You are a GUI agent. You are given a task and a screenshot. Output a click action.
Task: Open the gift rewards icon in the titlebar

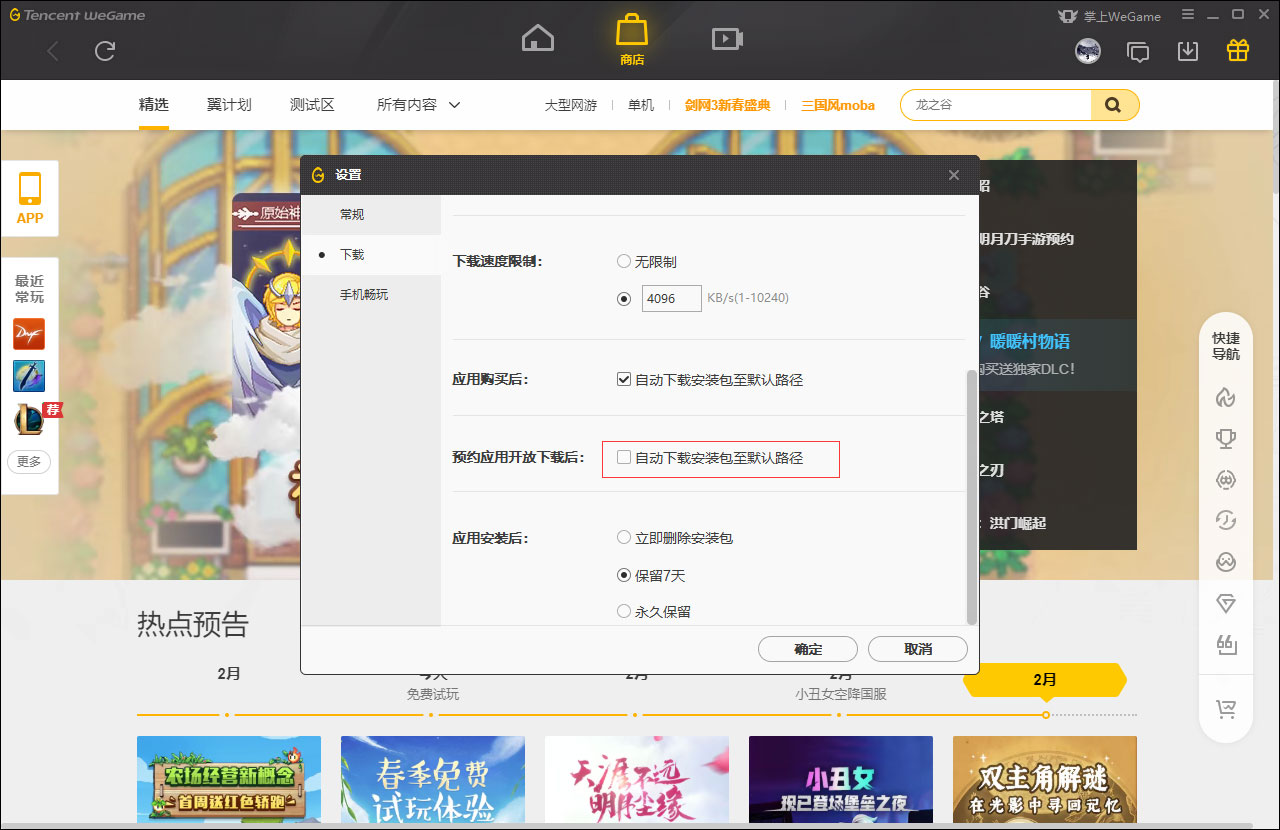click(1237, 49)
